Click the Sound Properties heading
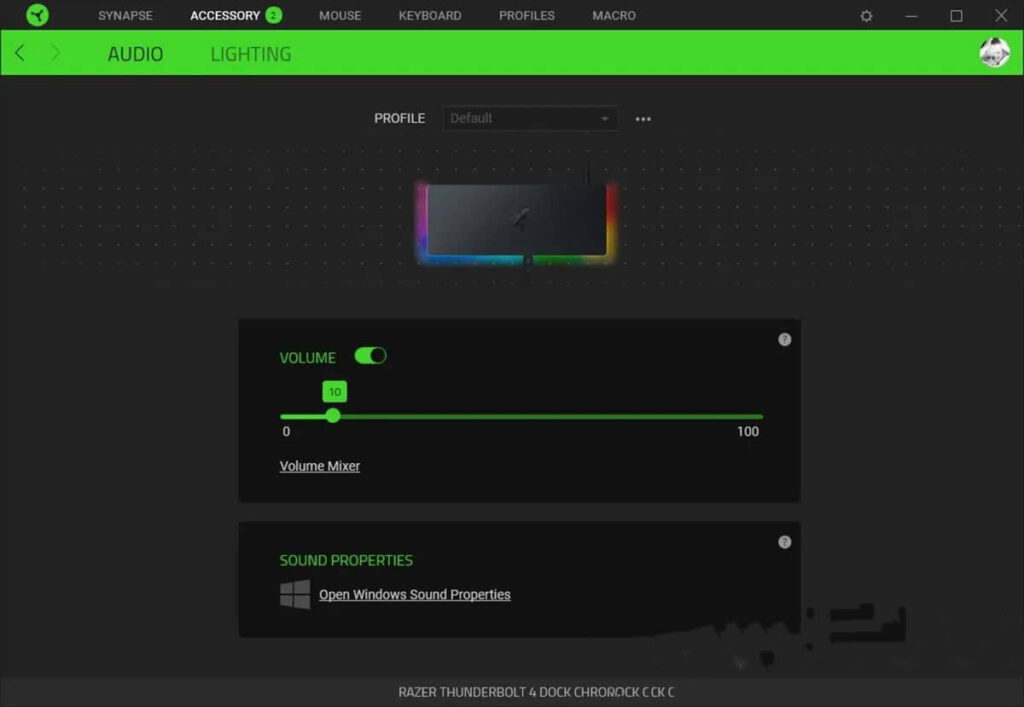Screen dimensions: 1024x707 click(346, 560)
